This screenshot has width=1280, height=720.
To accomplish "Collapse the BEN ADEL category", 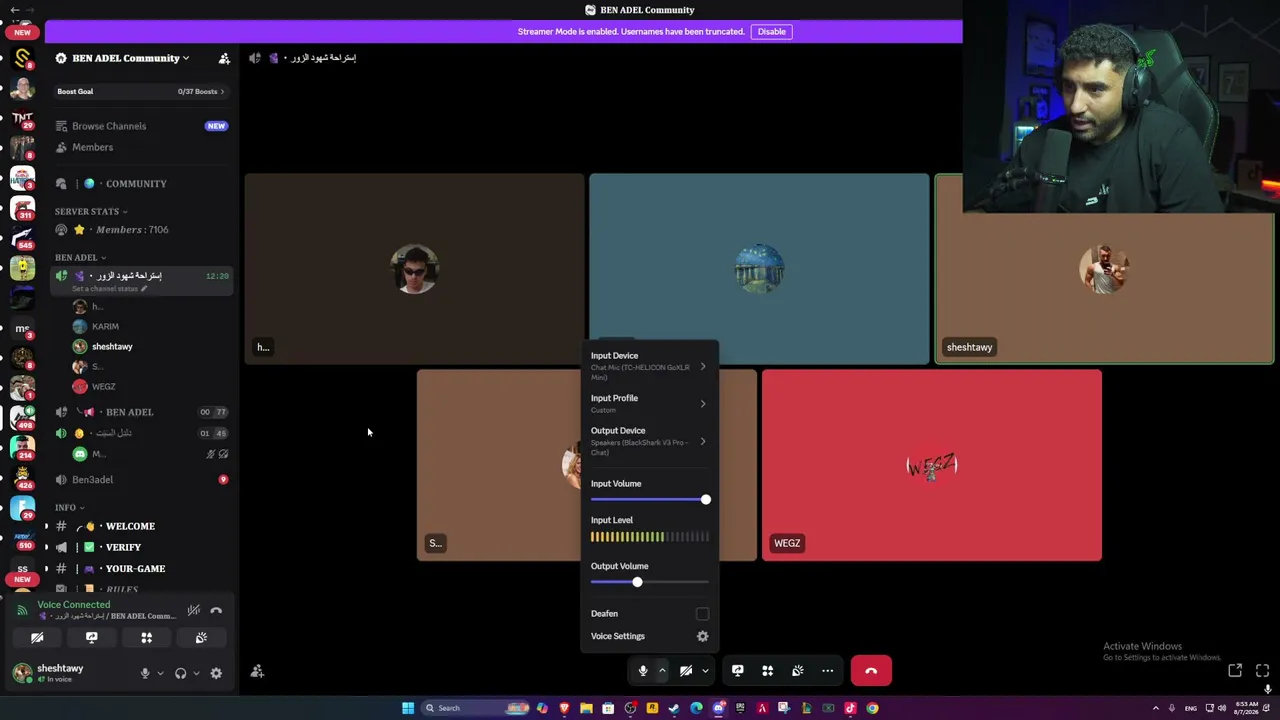I will (x=80, y=257).
